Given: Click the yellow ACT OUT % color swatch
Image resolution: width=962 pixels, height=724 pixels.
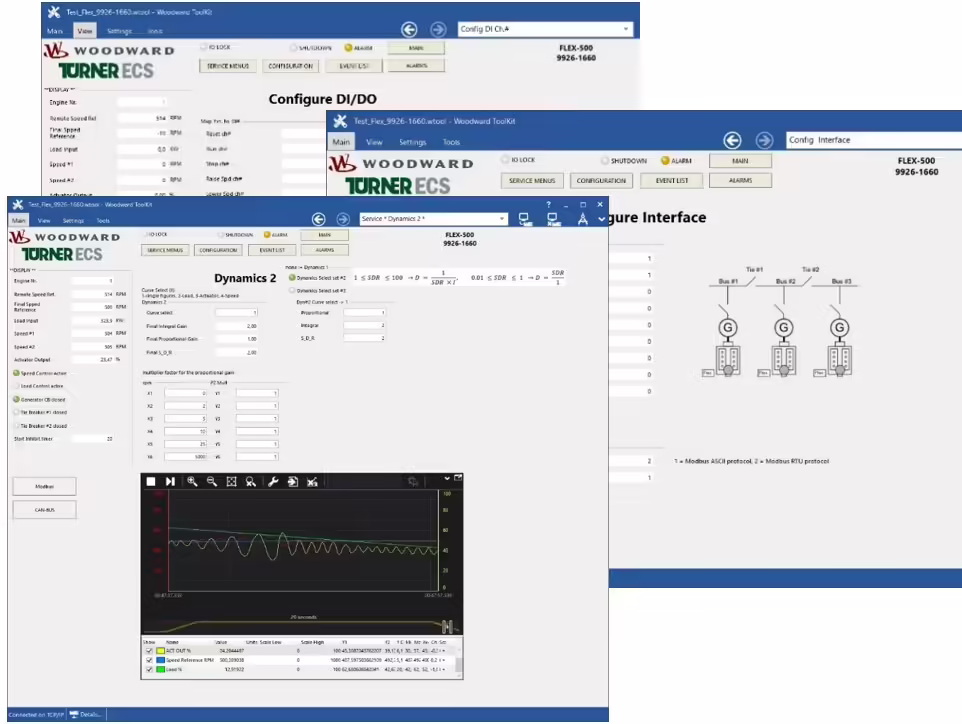Looking at the screenshot, I should coord(160,651).
